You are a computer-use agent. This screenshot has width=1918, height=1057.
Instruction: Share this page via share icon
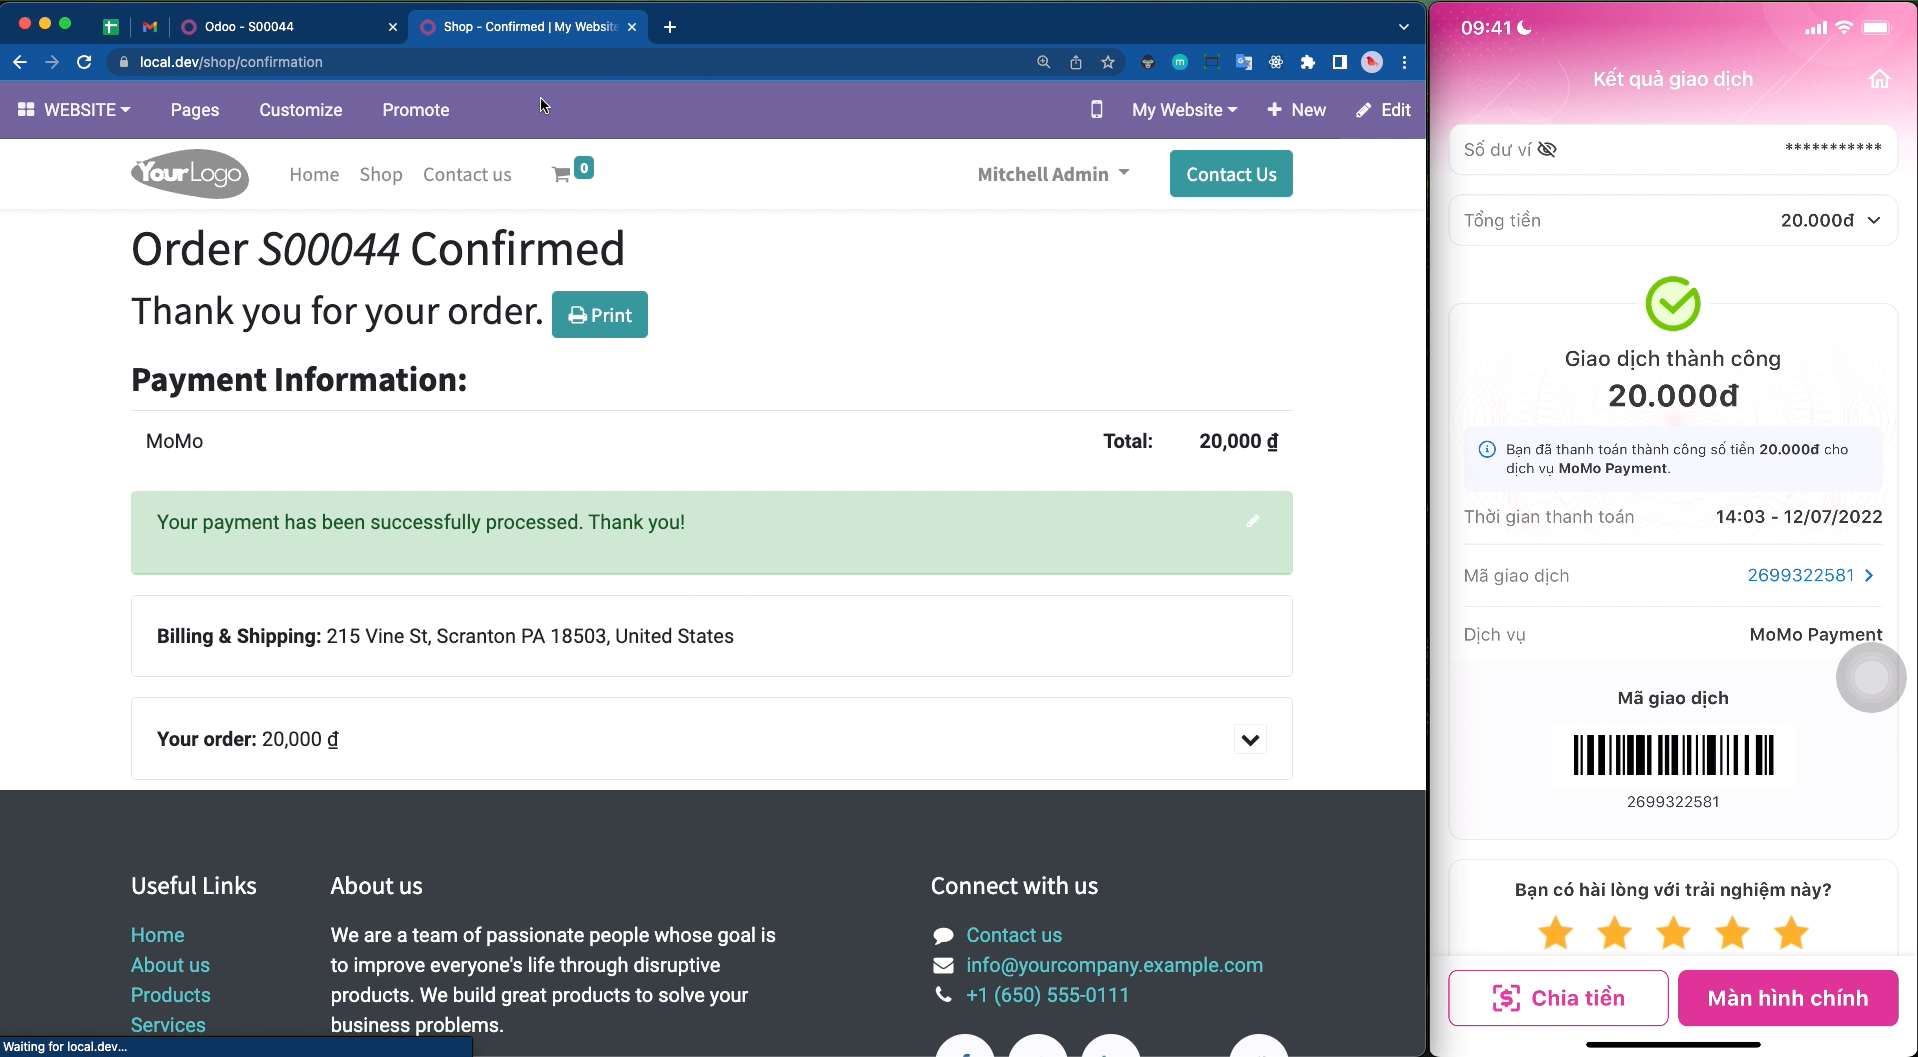1076,62
